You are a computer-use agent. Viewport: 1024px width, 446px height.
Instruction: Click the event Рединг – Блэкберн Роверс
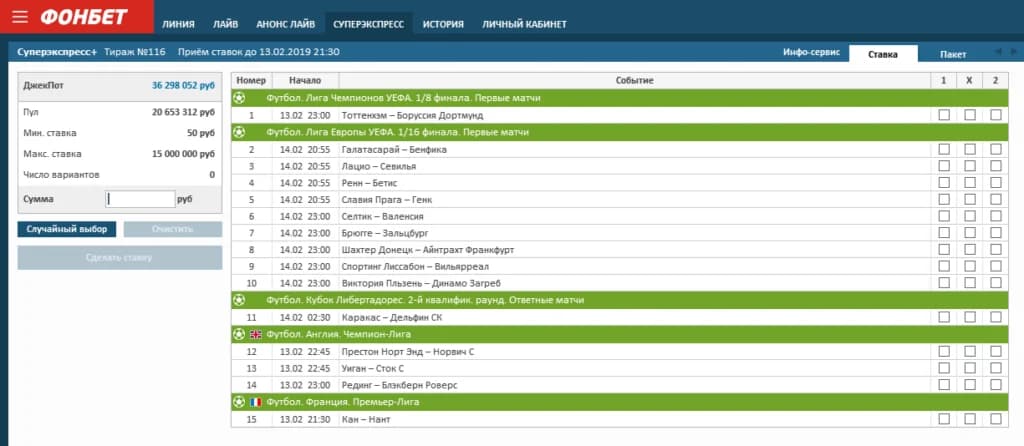pos(399,385)
